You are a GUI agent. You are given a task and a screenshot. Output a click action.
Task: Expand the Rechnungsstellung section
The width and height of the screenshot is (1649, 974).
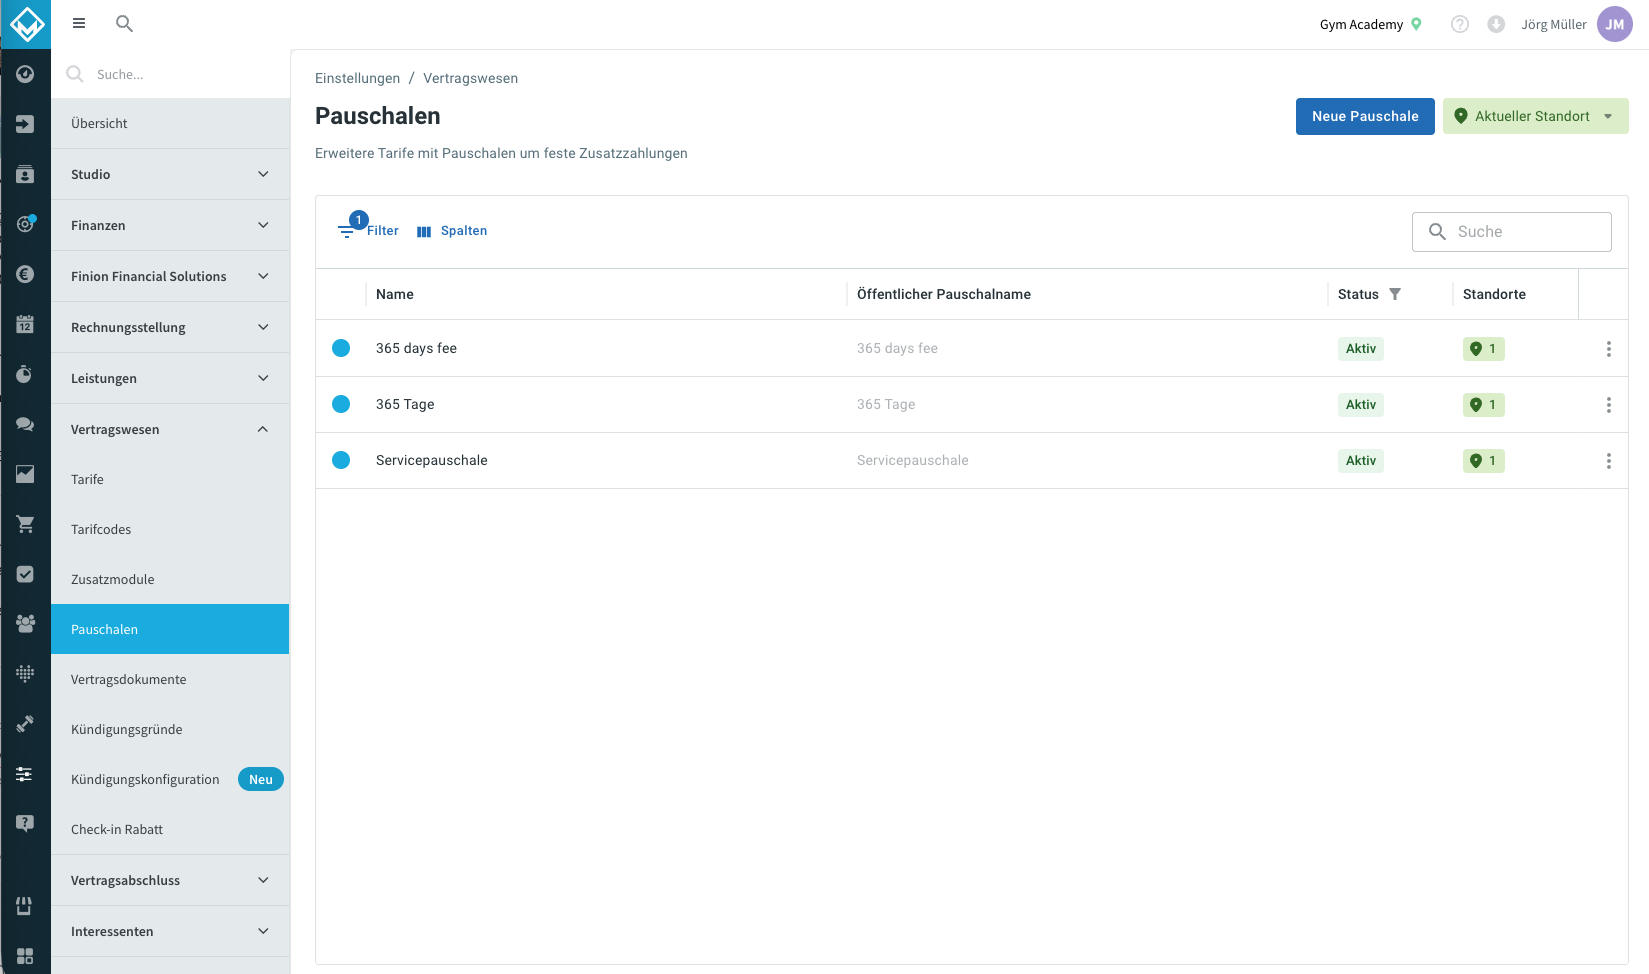click(170, 327)
